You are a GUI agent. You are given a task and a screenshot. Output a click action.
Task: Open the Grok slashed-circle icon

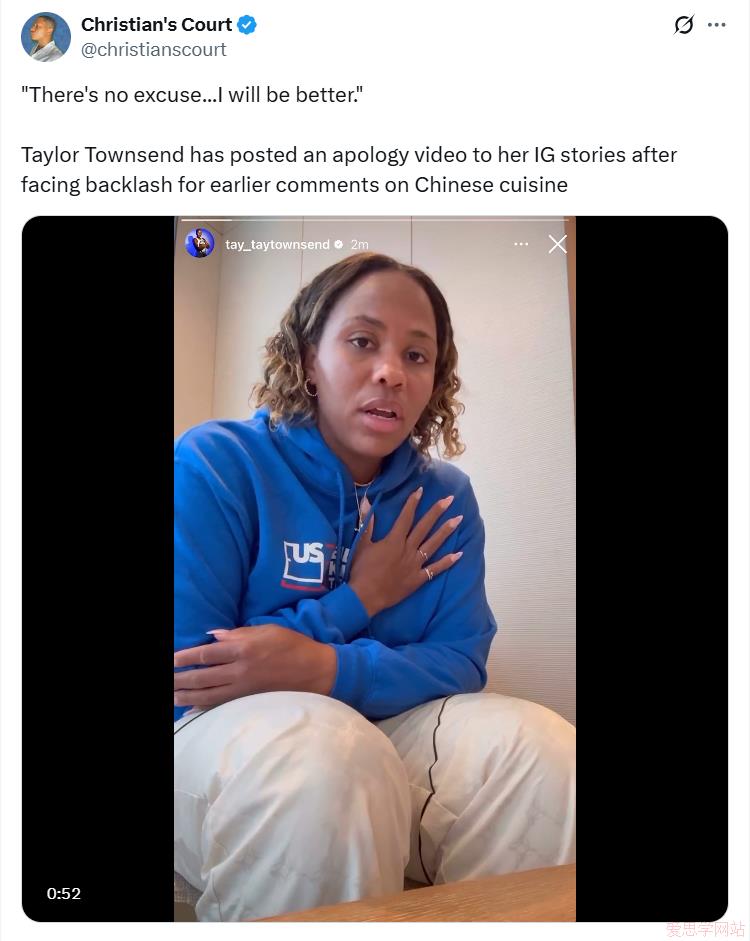[683, 25]
